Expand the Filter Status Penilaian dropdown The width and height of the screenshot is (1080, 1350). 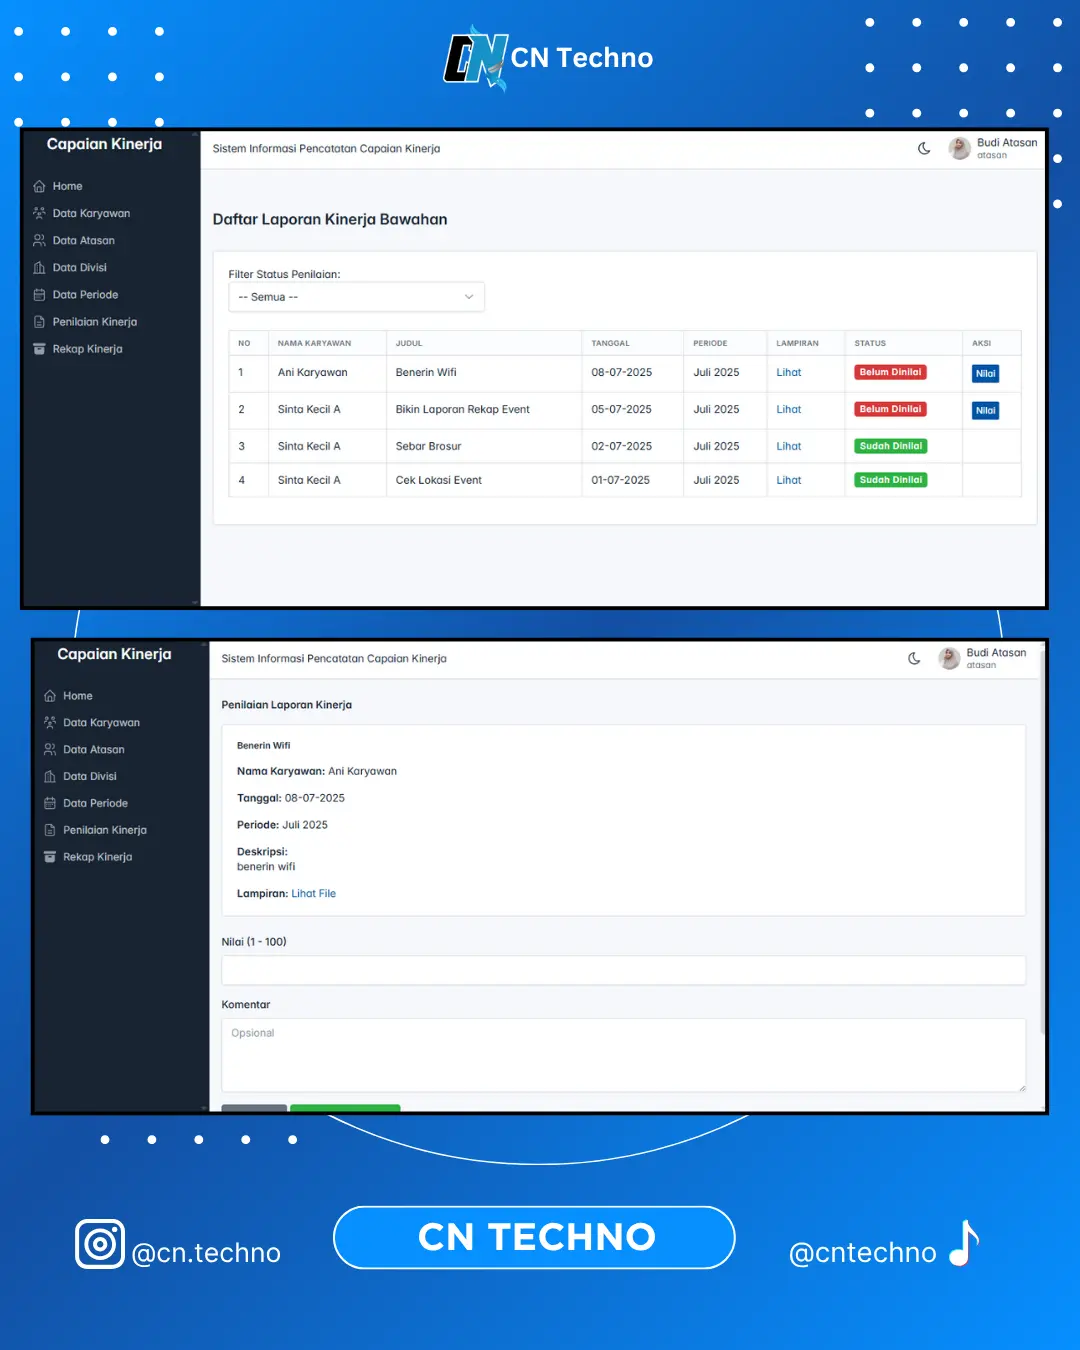click(356, 297)
